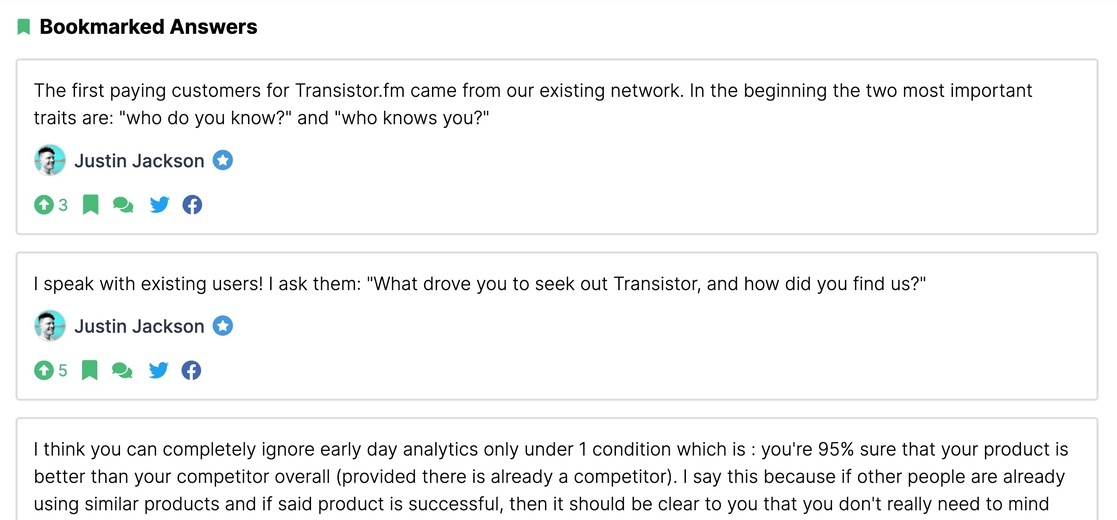Click the upvote count 5 on the second answer
Screen dimensions: 1117x520
click(x=63, y=370)
